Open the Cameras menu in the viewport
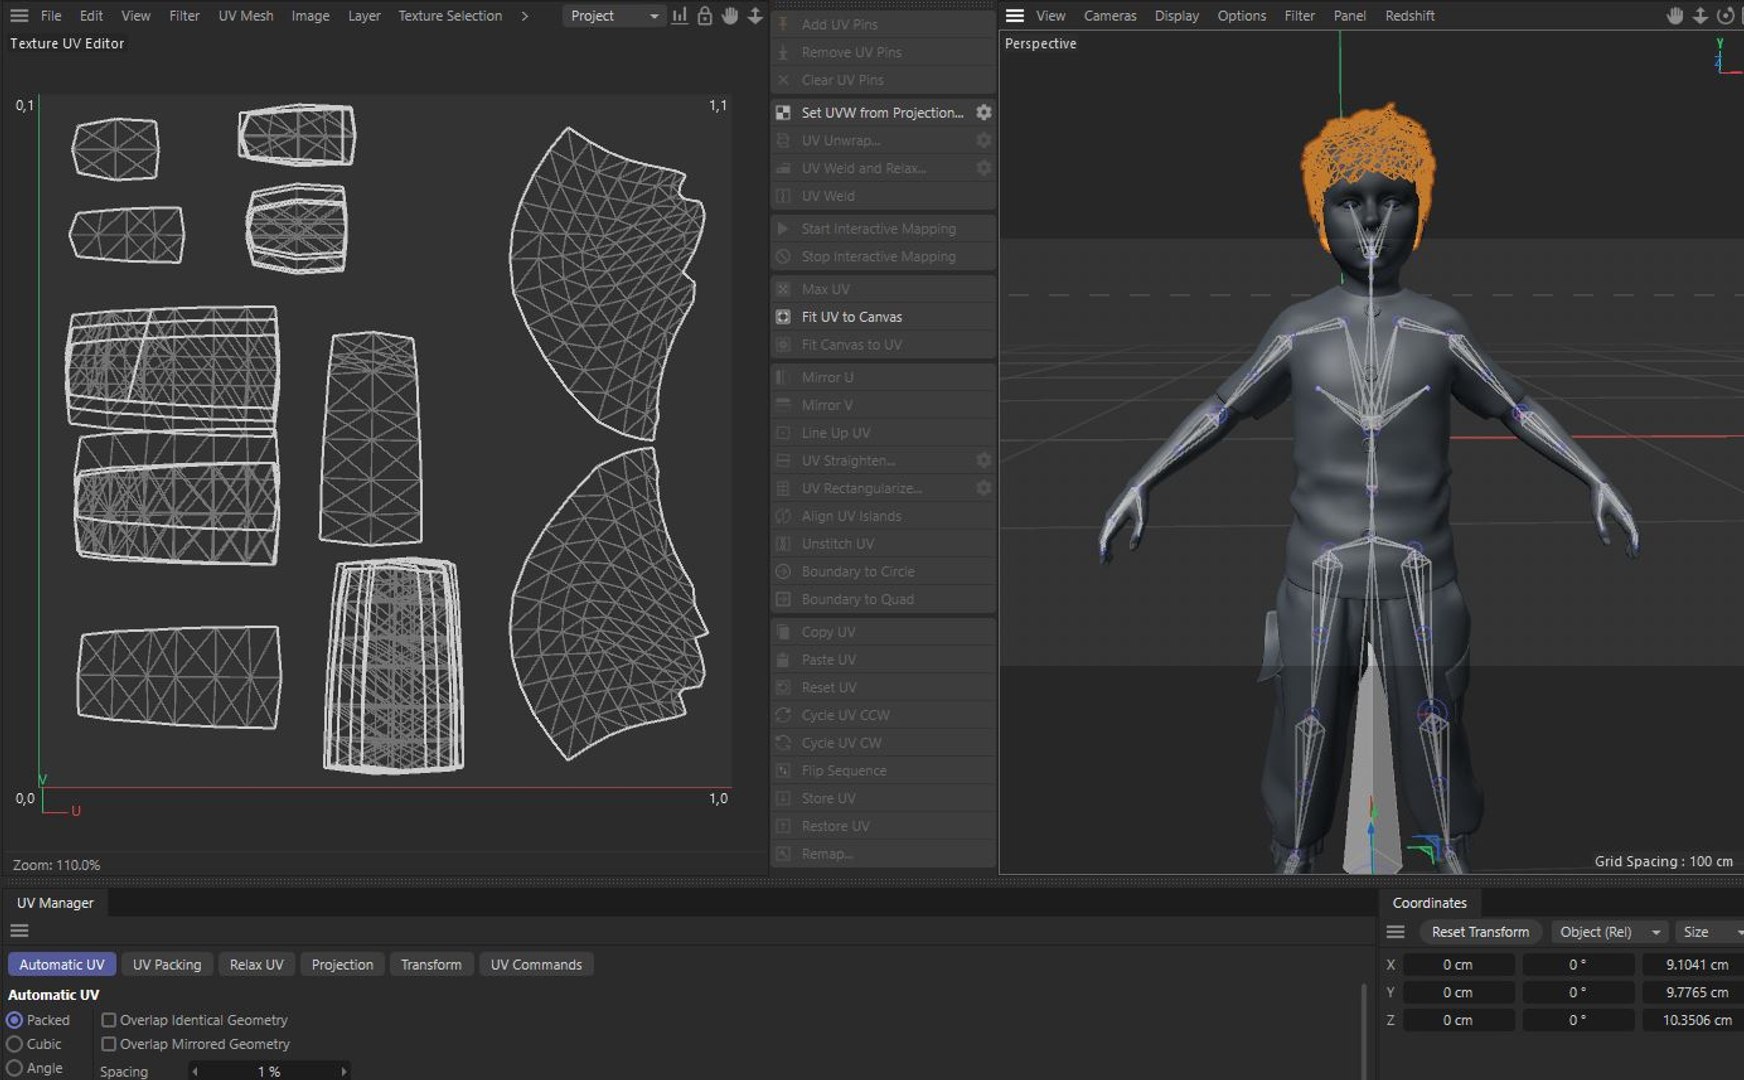This screenshot has width=1744, height=1080. coord(1110,16)
